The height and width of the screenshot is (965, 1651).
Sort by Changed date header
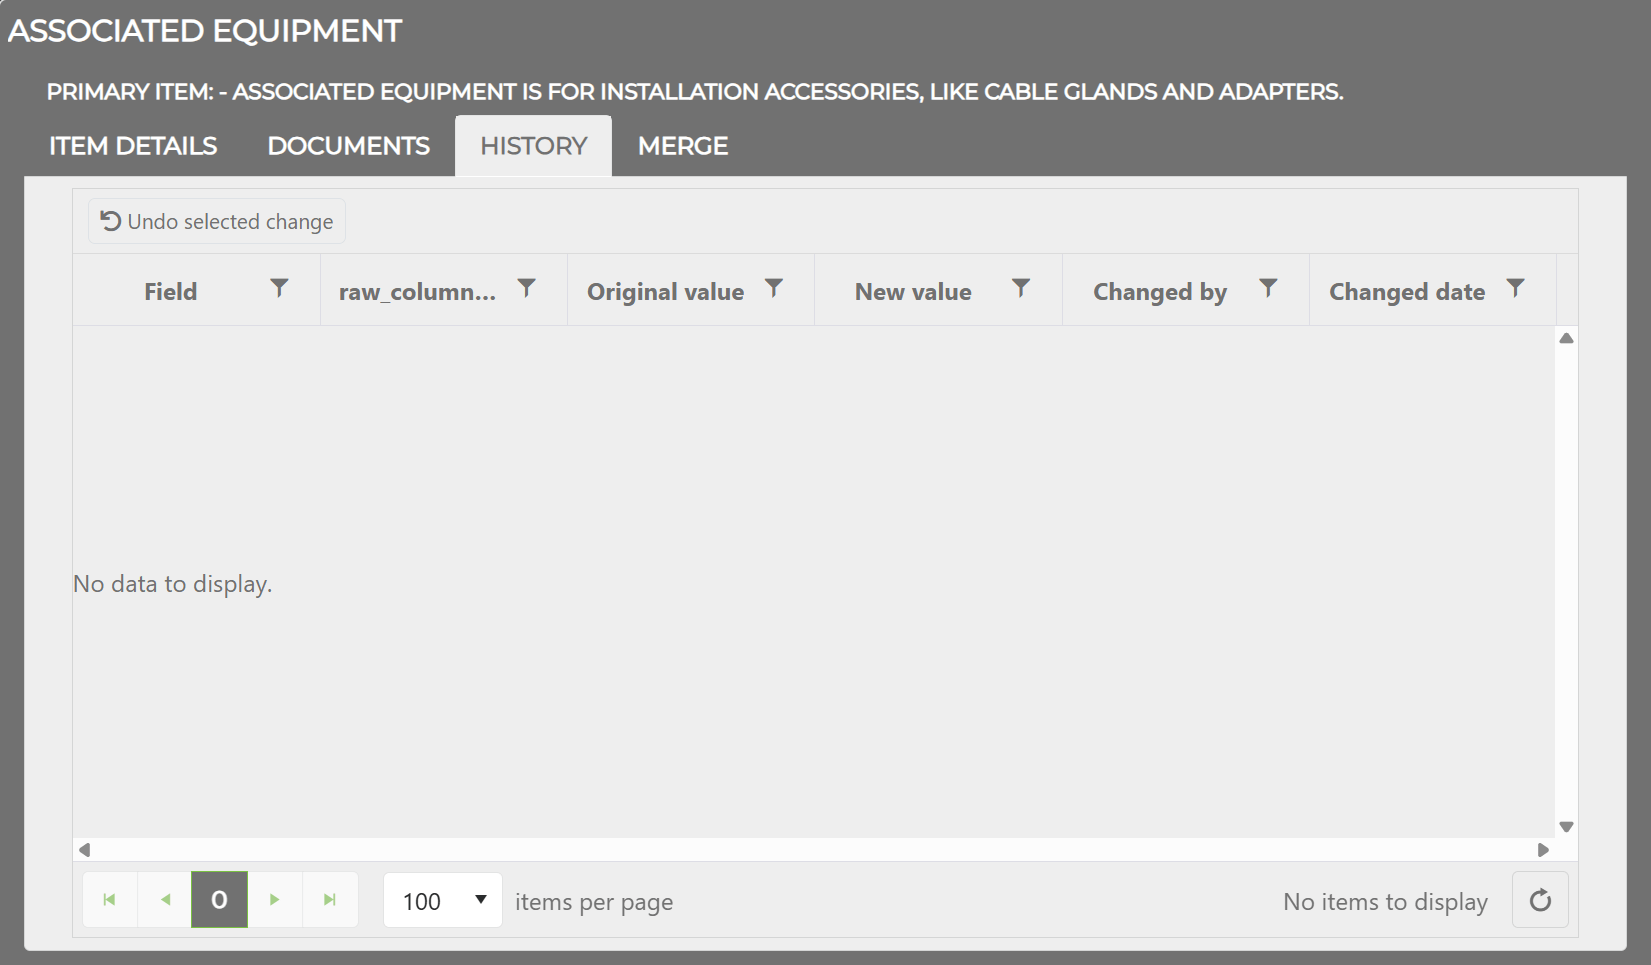[x=1407, y=292]
